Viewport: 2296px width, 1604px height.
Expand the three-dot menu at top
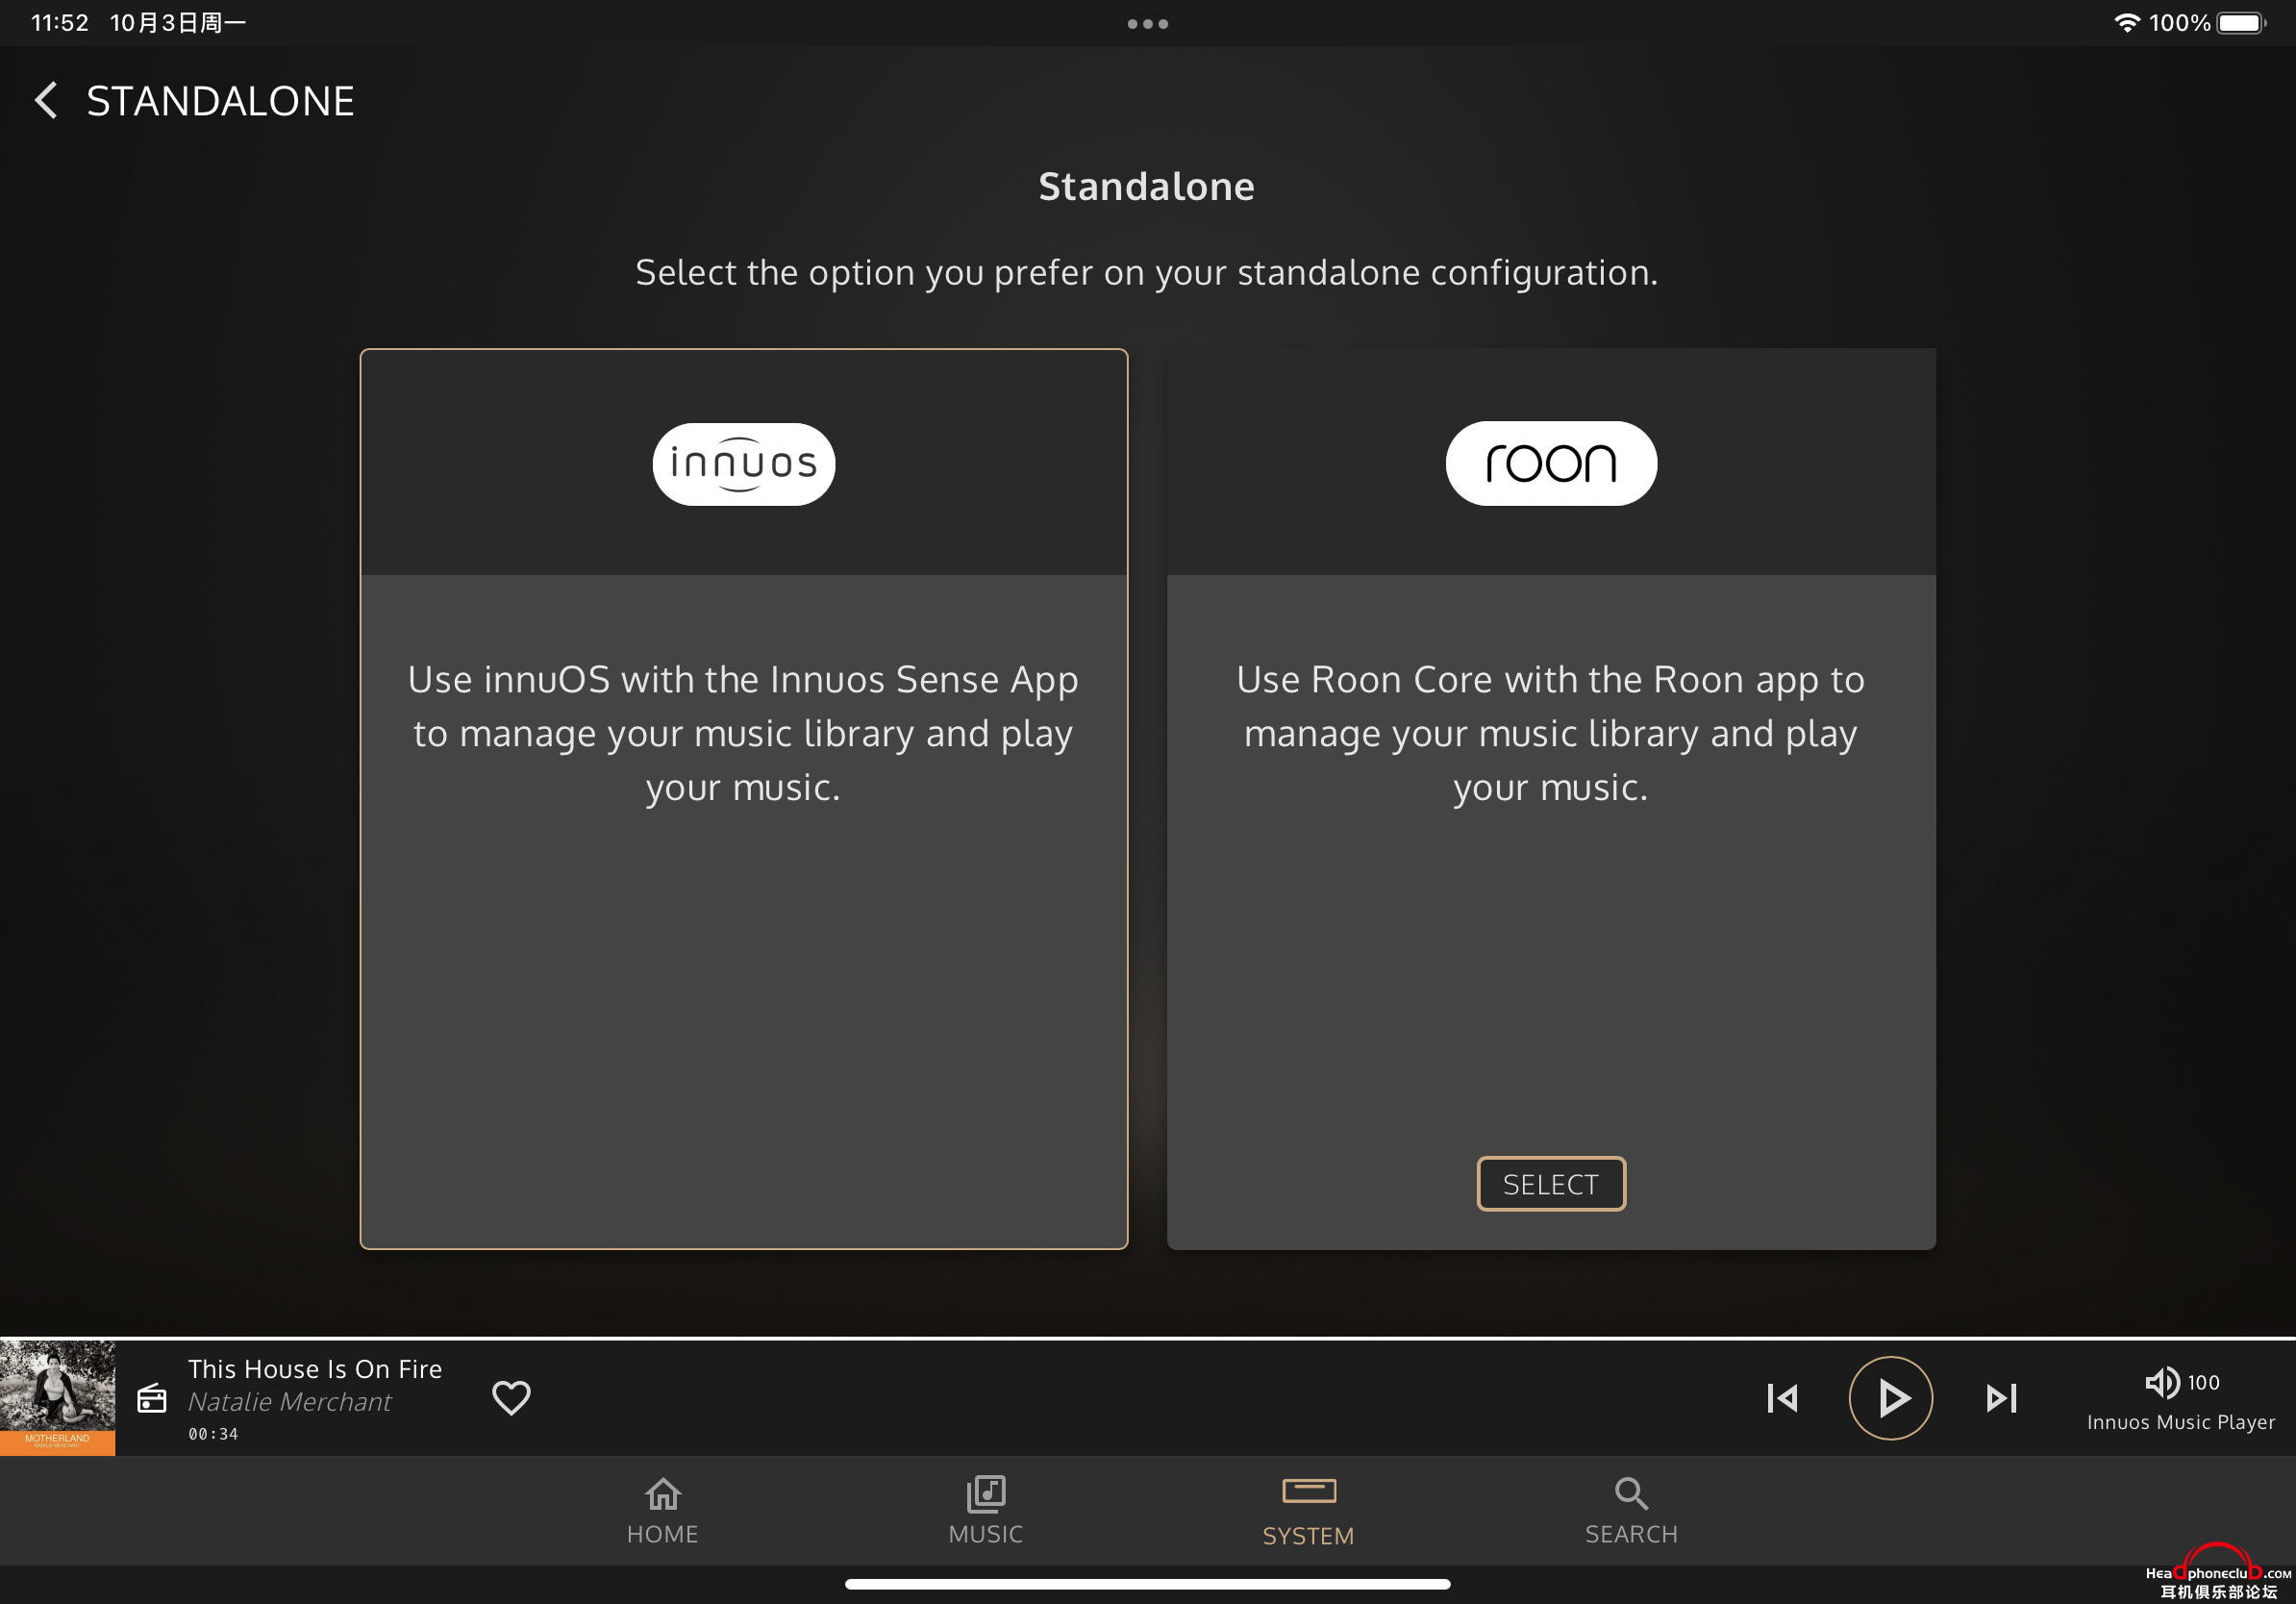[1148, 23]
